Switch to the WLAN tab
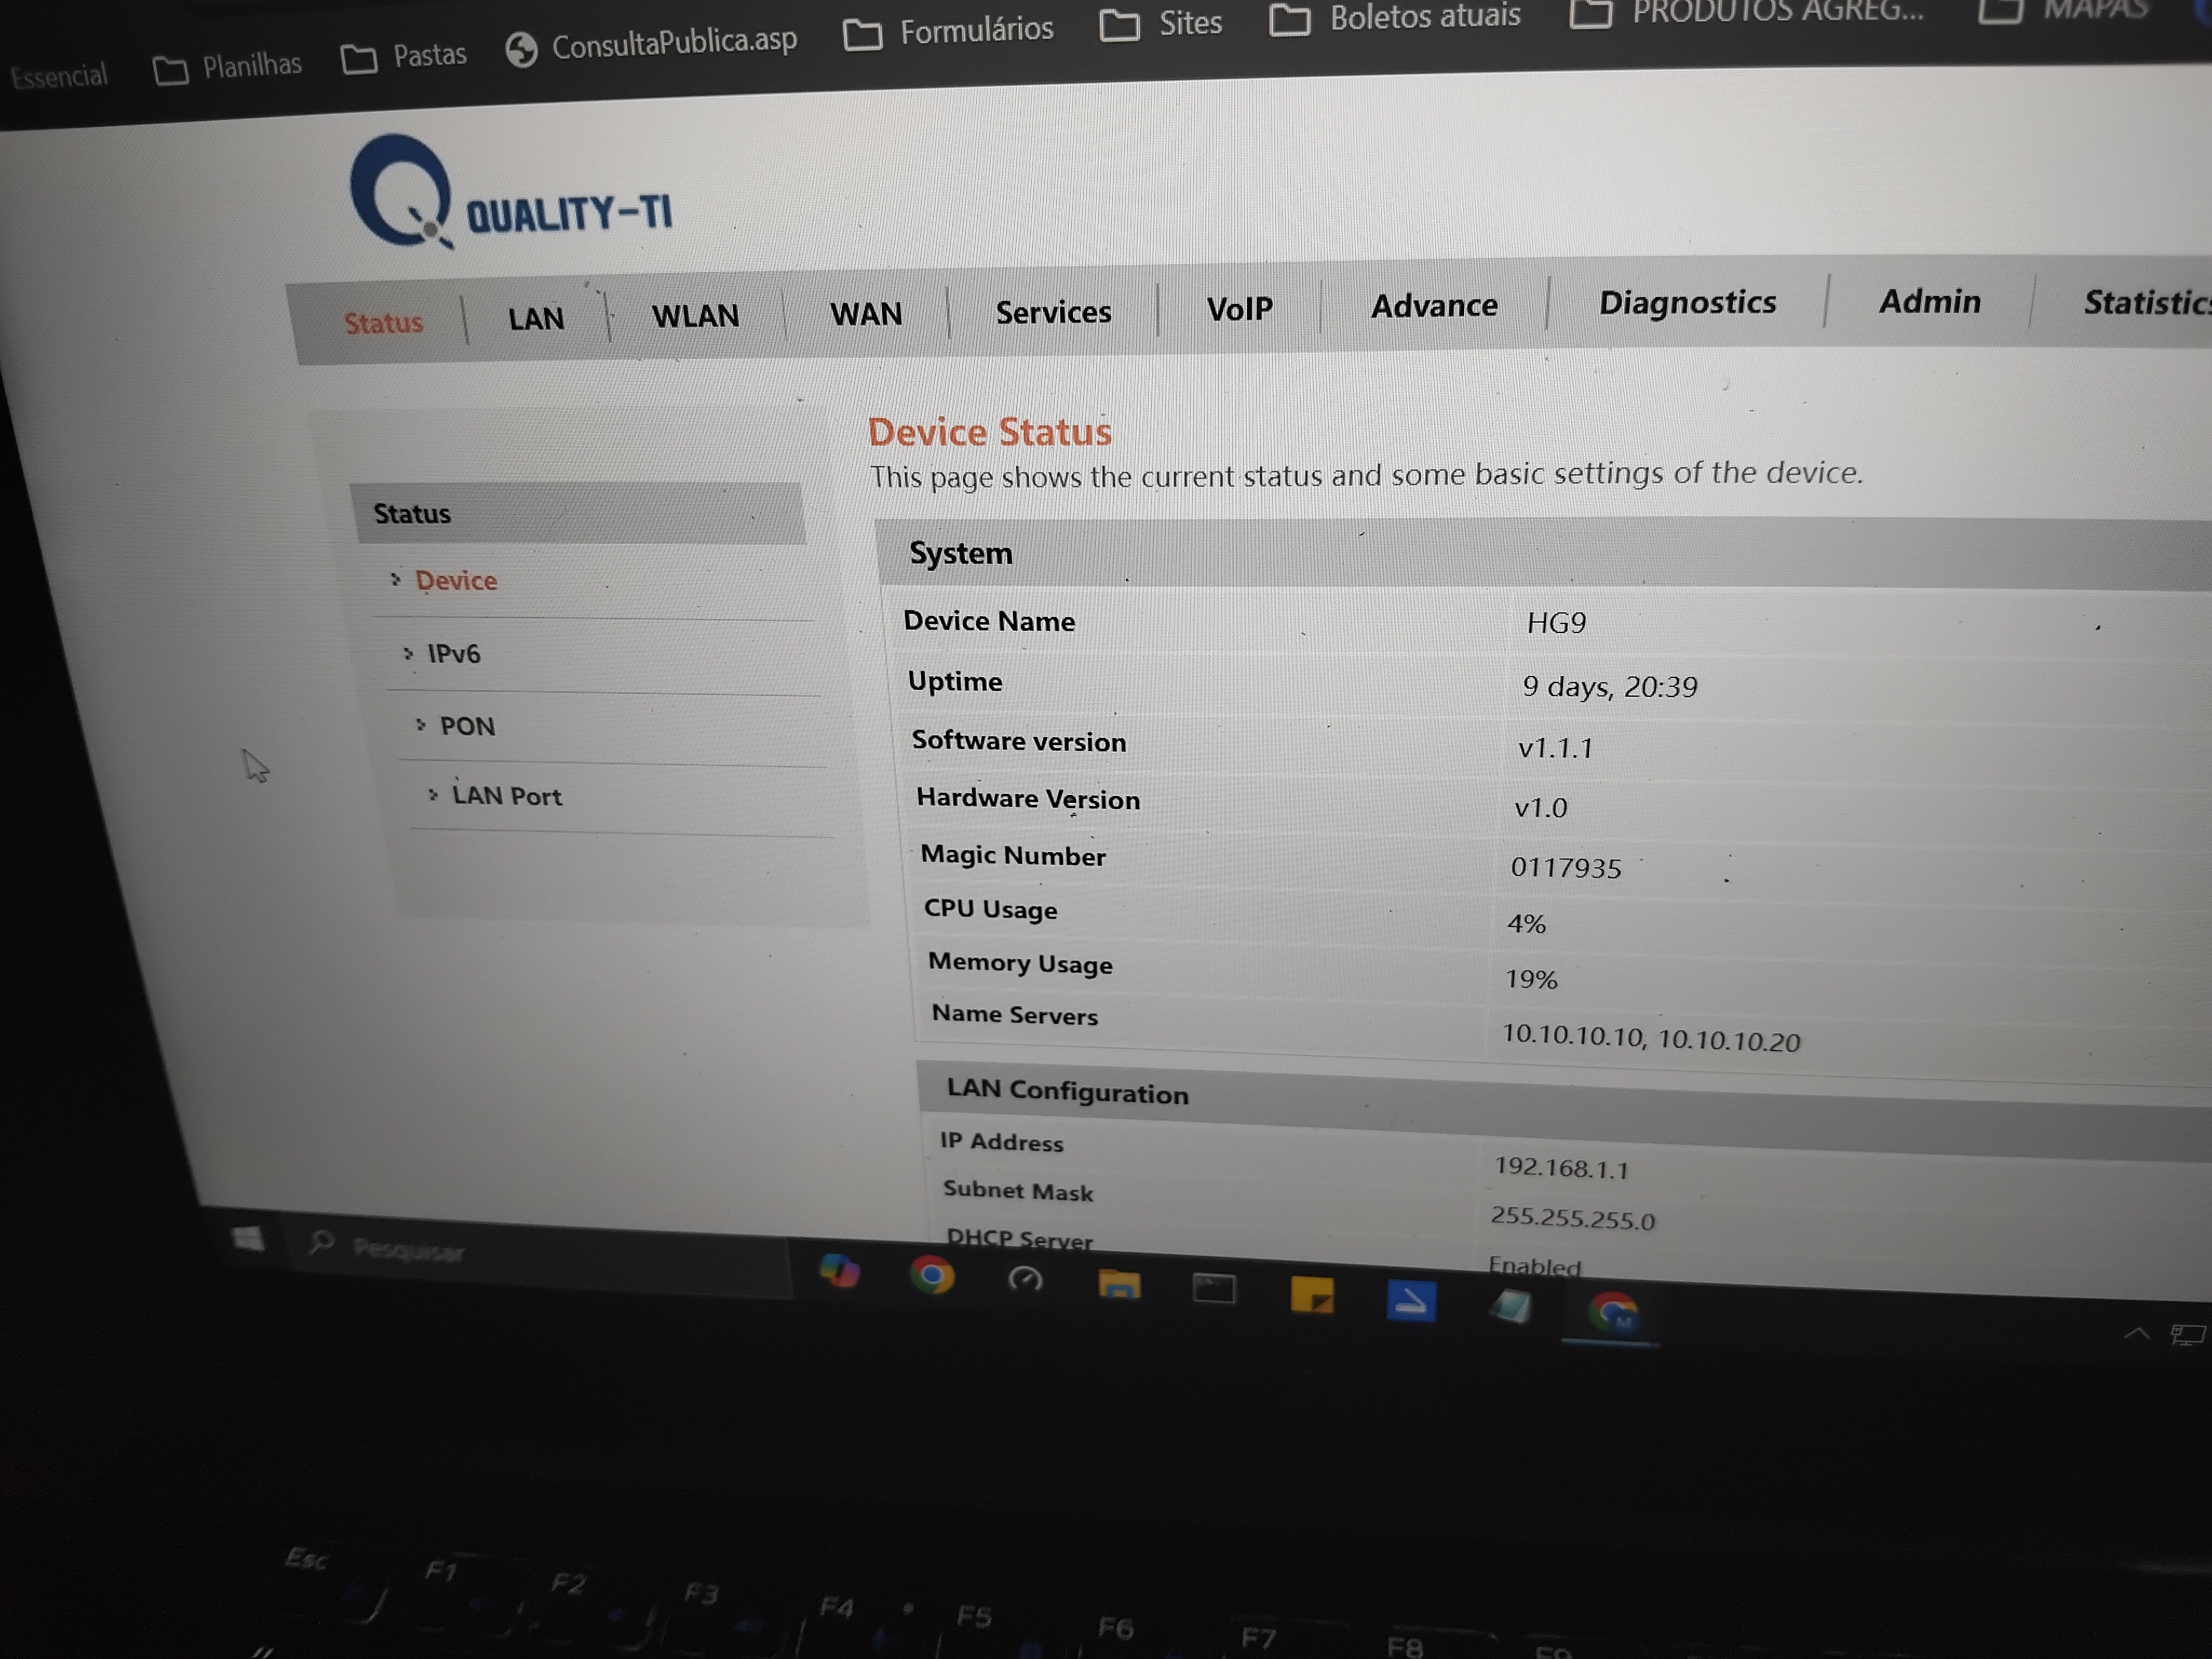Viewport: 2212px width, 1659px height. [x=695, y=316]
